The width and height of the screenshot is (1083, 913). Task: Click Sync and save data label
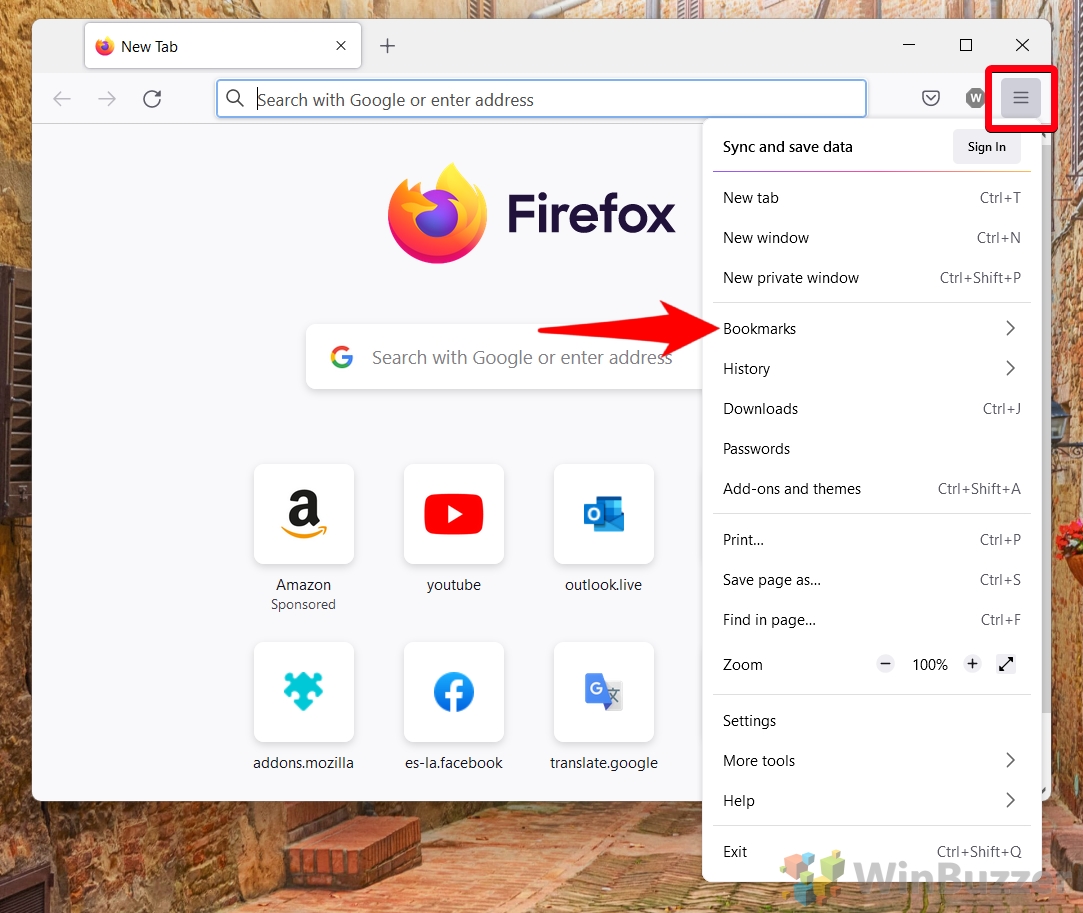[787, 146]
